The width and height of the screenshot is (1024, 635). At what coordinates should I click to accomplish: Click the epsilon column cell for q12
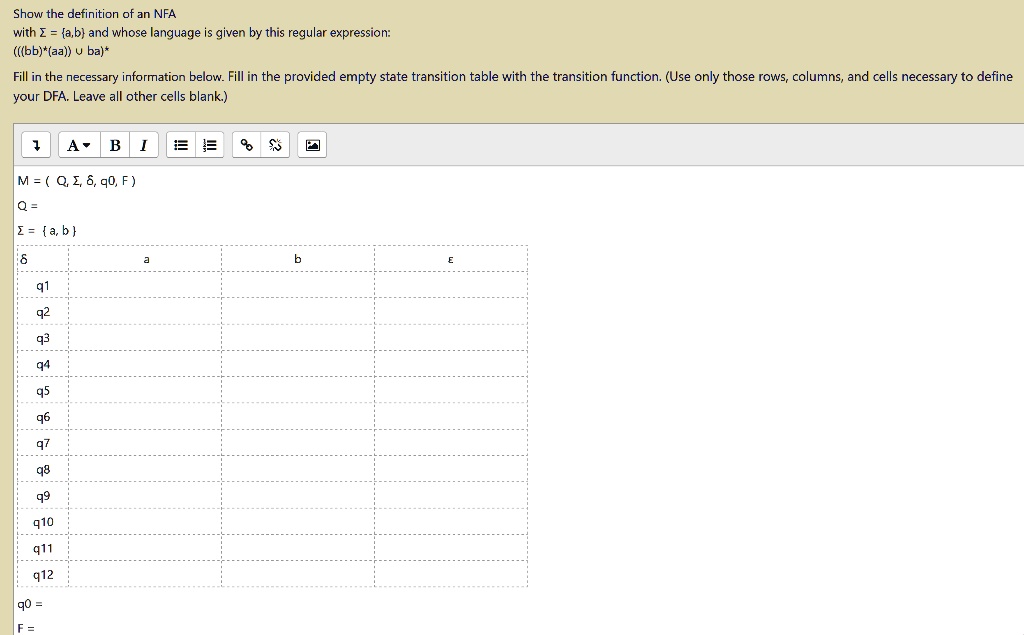tap(450, 574)
